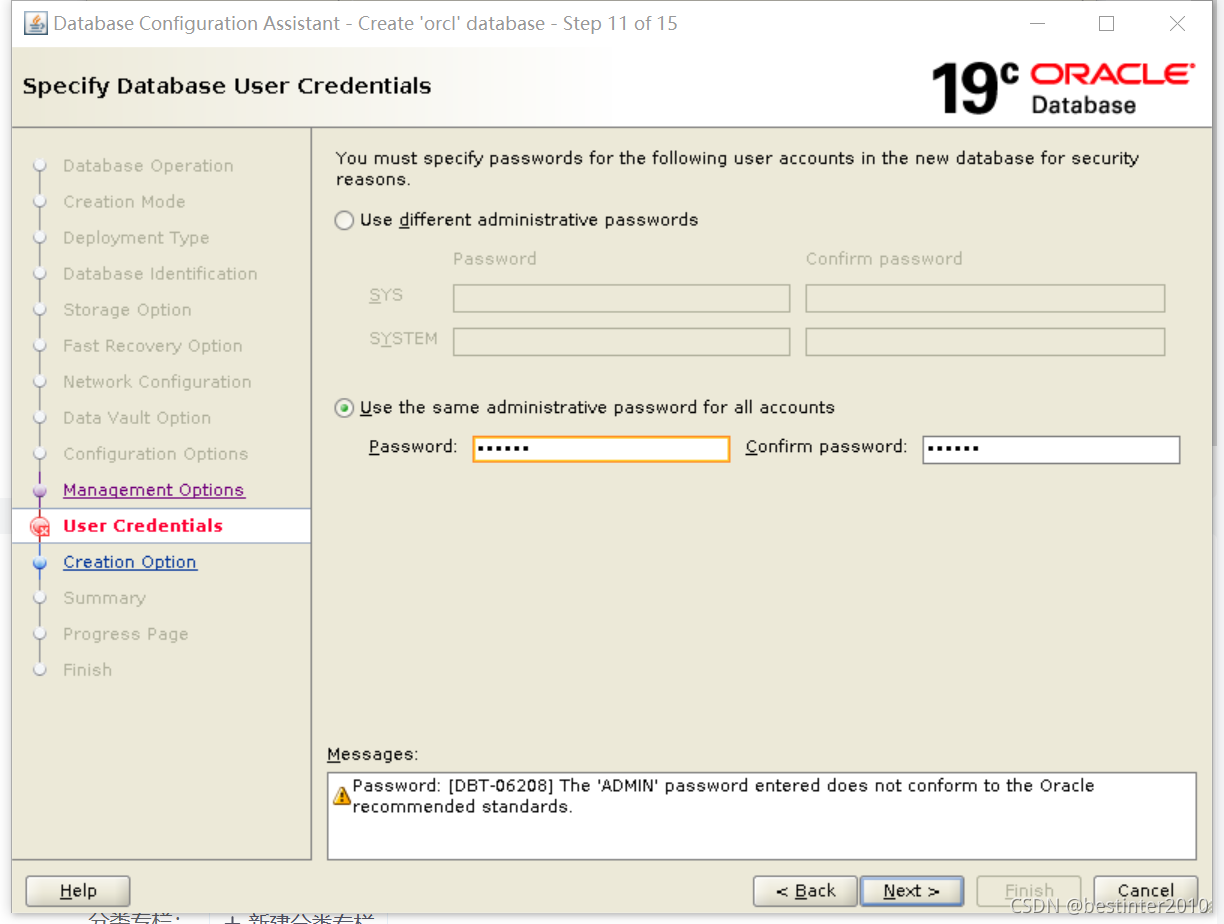This screenshot has height=924, width=1224.
Task: Click the 'Summary' step label
Action: [x=104, y=598]
